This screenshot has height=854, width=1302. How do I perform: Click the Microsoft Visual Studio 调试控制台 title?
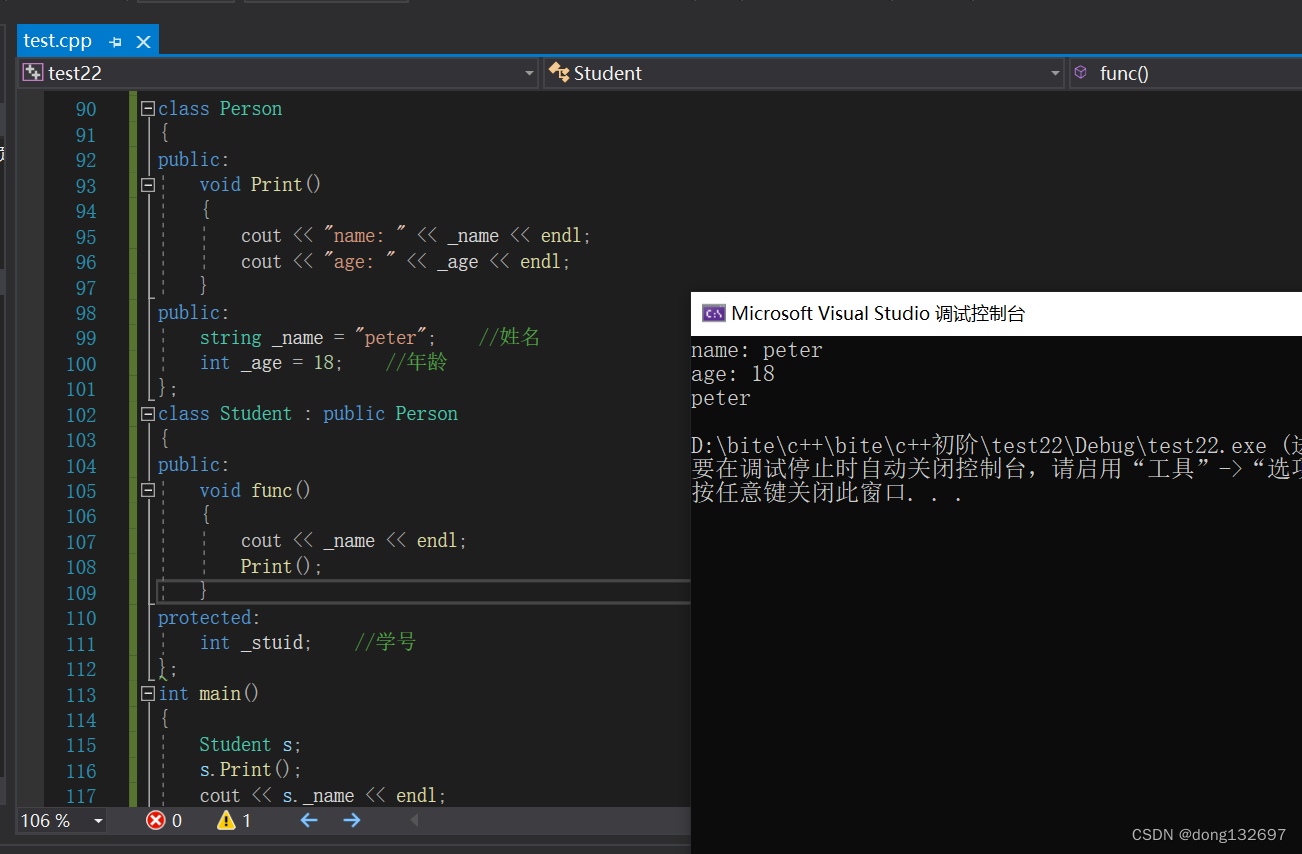click(x=878, y=313)
